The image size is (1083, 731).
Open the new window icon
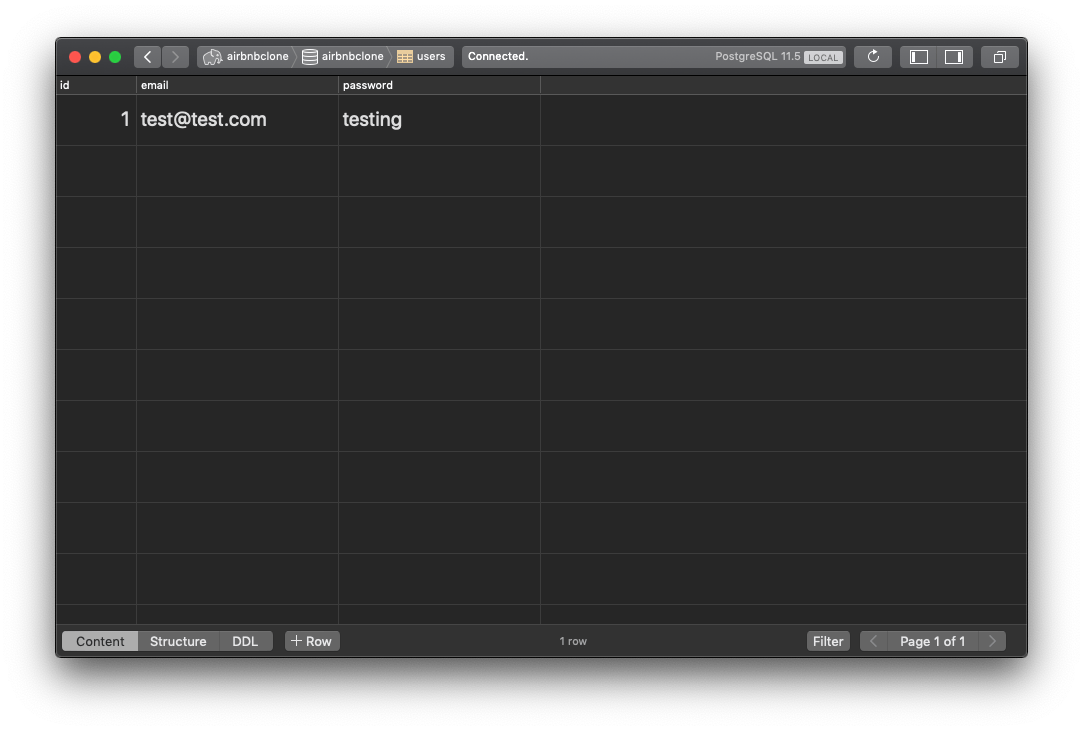pyautogui.click(x=999, y=57)
